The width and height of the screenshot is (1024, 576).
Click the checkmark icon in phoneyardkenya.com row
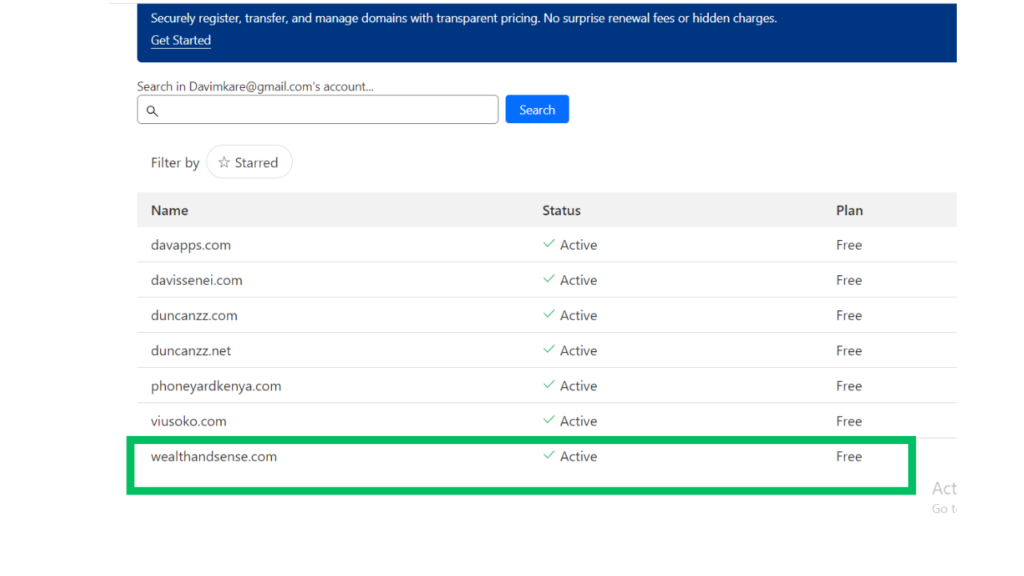tap(549, 385)
